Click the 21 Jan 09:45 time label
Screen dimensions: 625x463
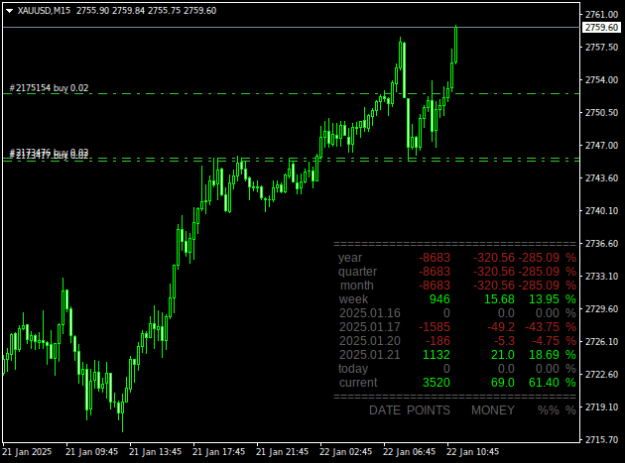[x=92, y=452]
